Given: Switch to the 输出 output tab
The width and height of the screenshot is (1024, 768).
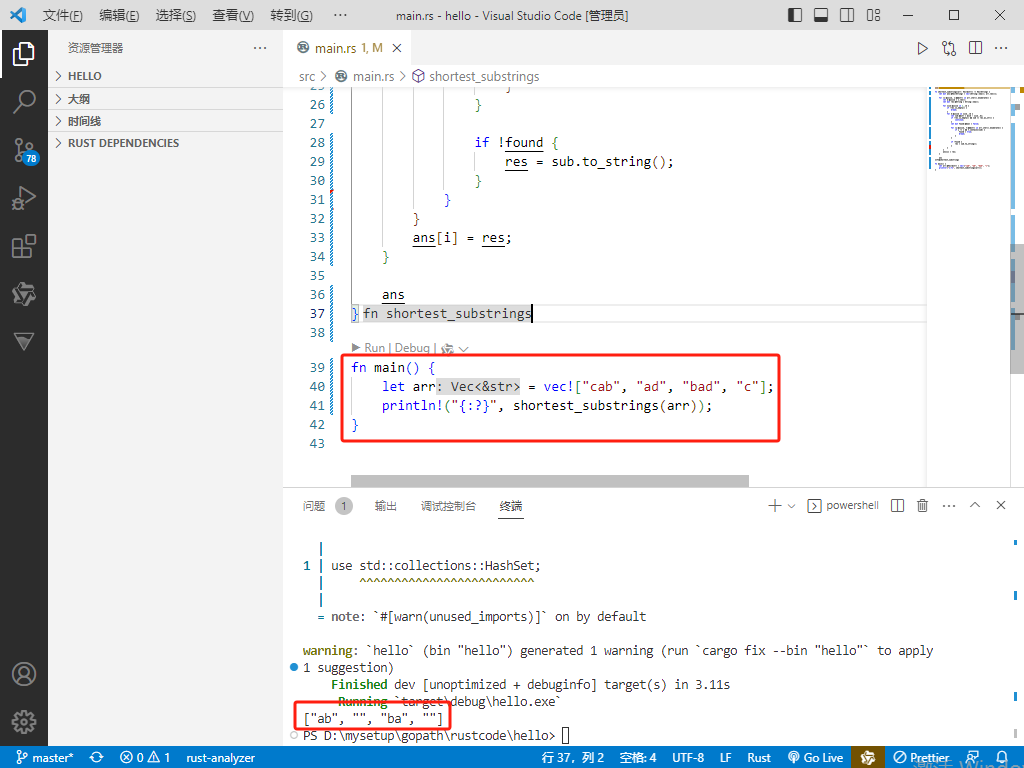Looking at the screenshot, I should (x=385, y=506).
